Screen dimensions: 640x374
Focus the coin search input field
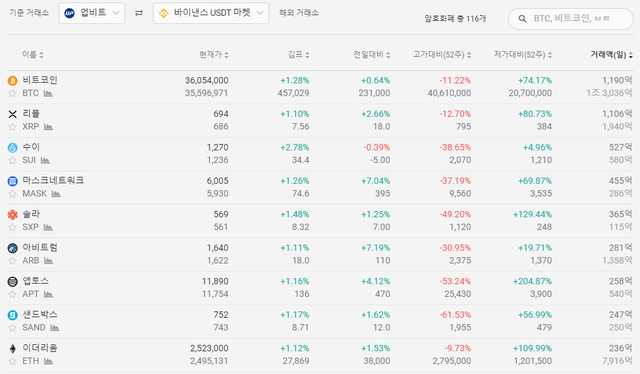coord(571,19)
